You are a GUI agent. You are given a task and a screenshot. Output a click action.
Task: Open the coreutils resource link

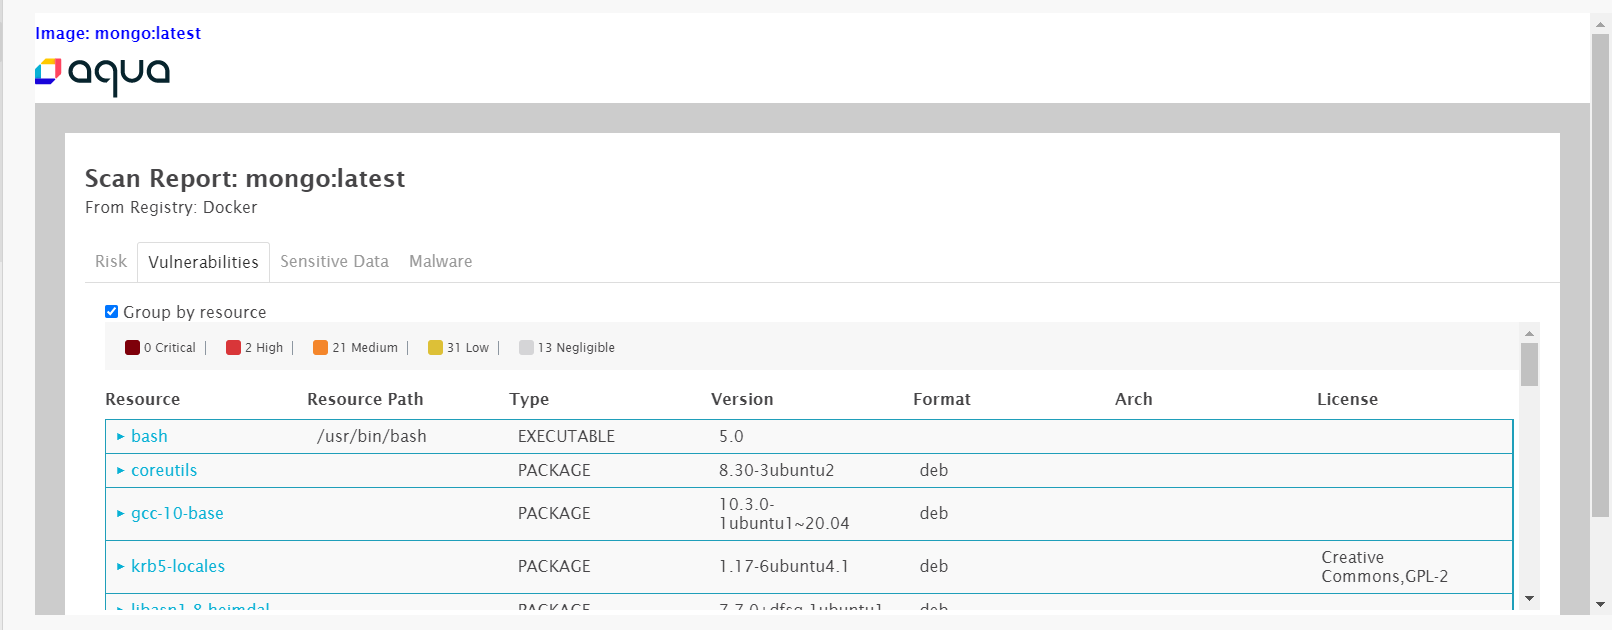click(164, 471)
